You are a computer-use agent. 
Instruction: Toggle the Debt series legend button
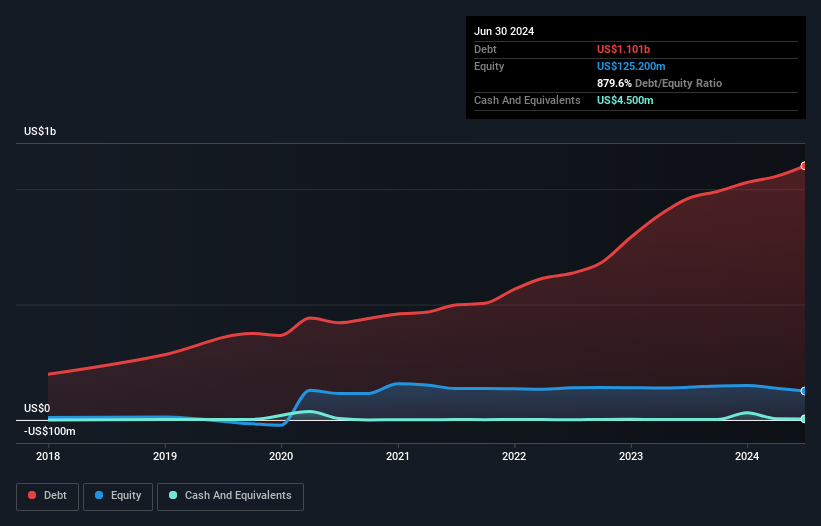click(x=47, y=496)
